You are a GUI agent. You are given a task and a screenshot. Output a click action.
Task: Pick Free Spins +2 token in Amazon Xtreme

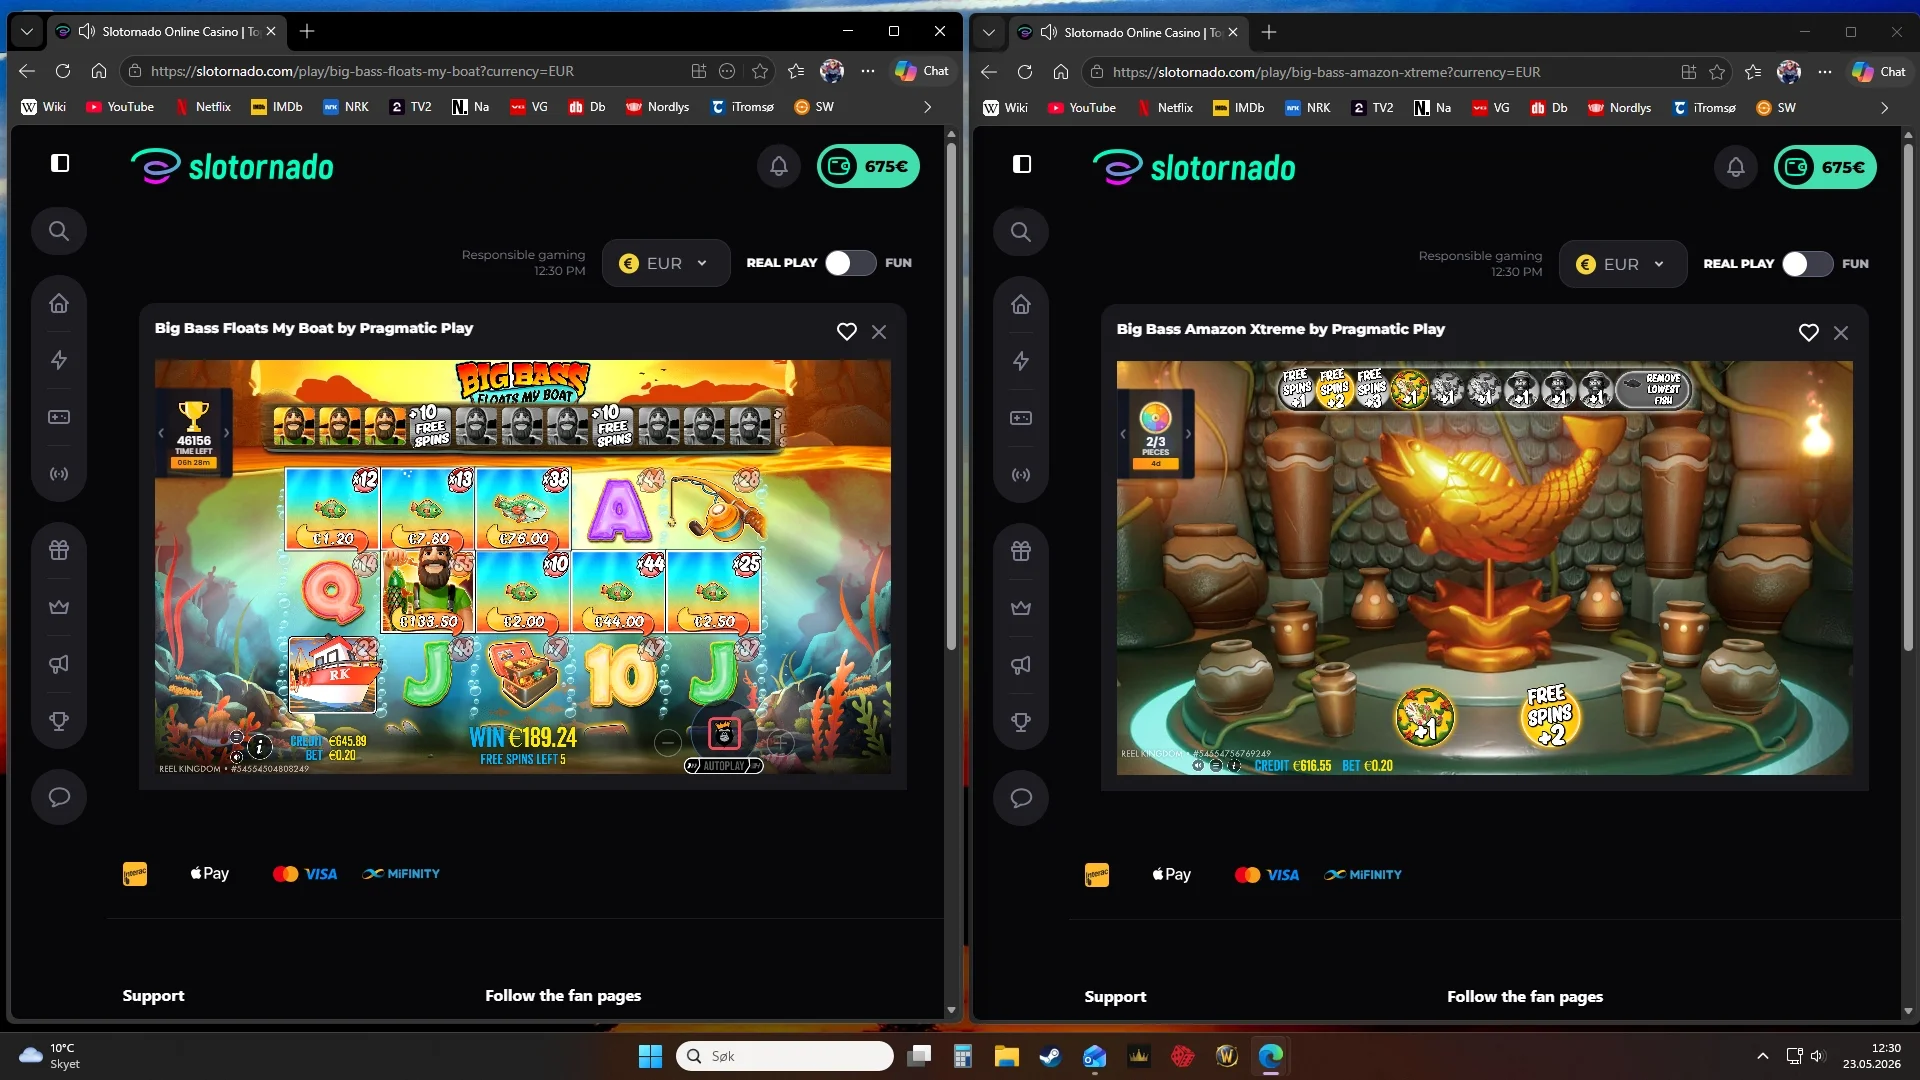point(1551,716)
